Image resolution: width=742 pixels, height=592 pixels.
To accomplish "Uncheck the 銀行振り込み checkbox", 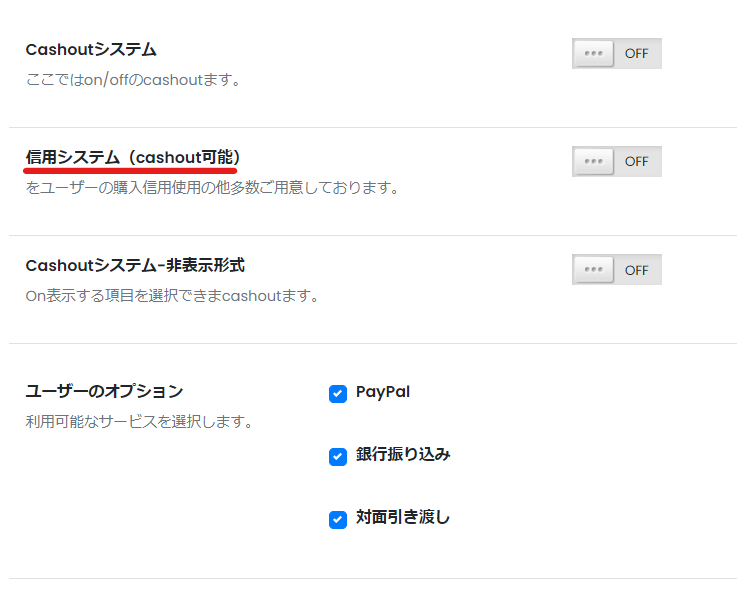I will pyautogui.click(x=338, y=457).
